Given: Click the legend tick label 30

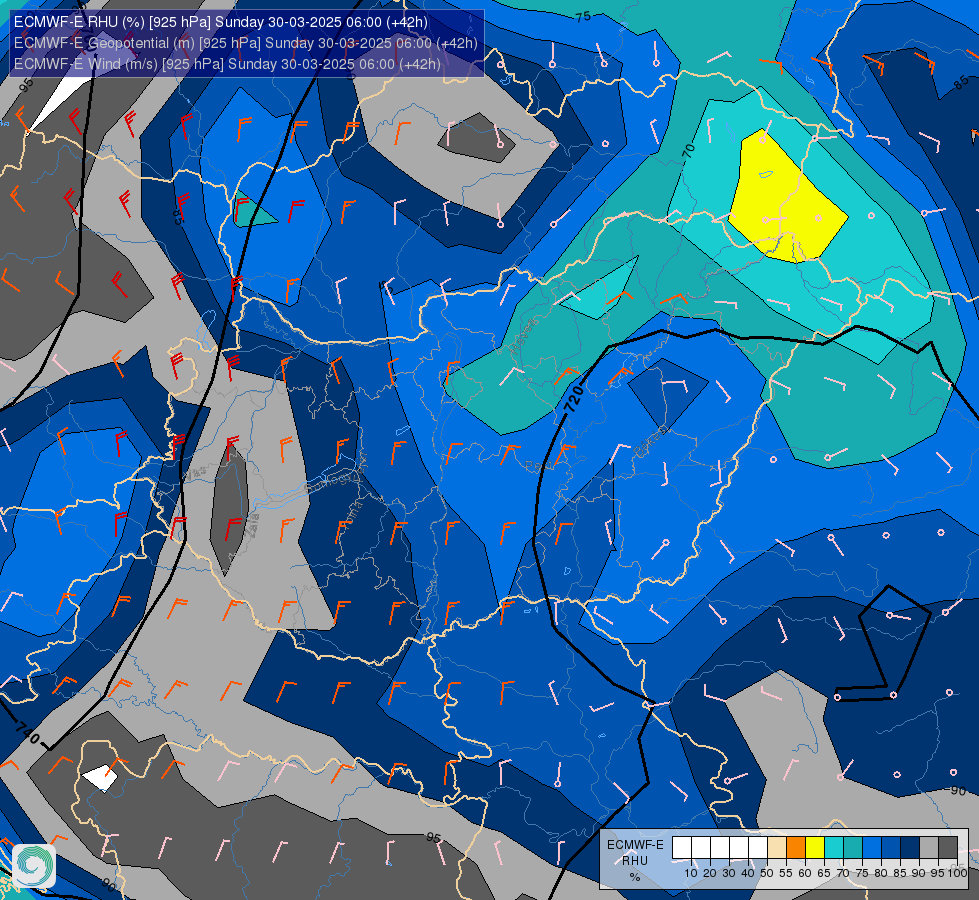Looking at the screenshot, I should click(729, 873).
